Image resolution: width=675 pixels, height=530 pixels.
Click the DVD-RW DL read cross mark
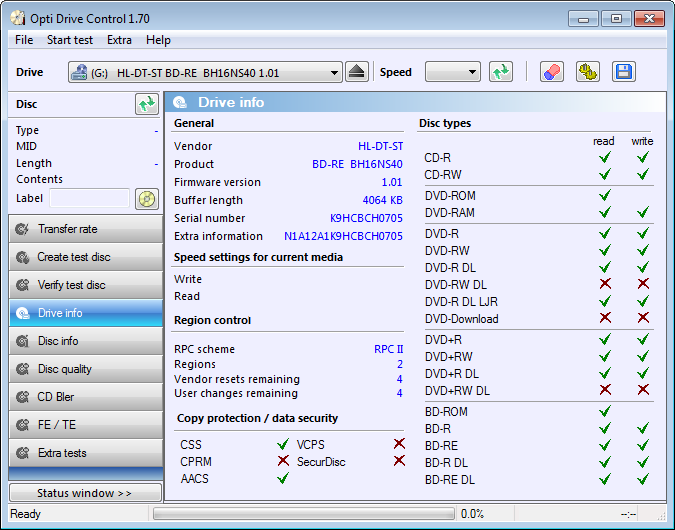point(605,283)
